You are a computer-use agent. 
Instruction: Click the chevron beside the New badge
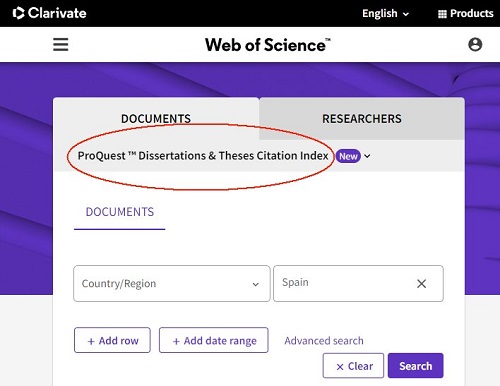click(x=367, y=156)
